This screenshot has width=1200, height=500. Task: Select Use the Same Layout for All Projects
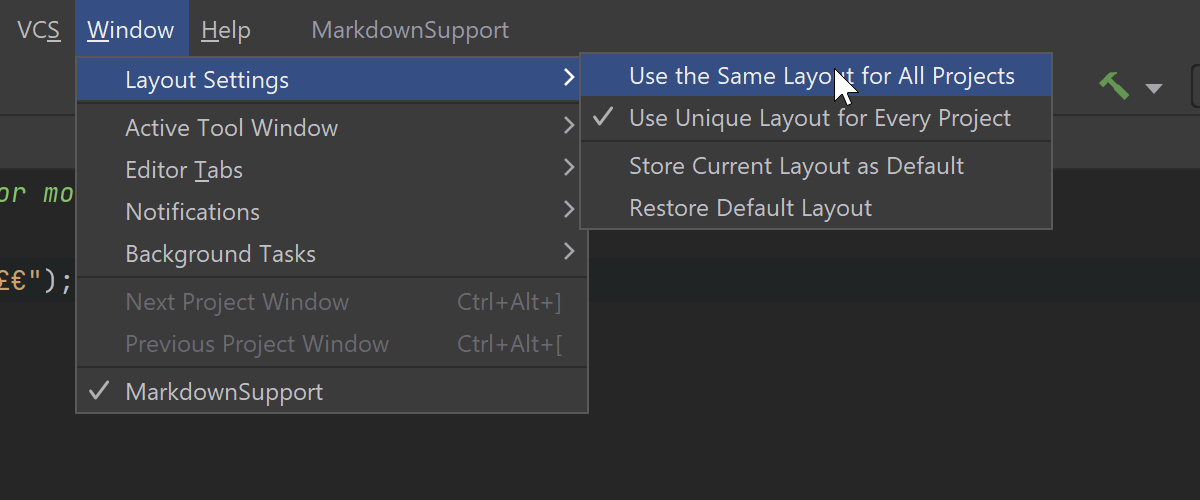[x=821, y=77]
